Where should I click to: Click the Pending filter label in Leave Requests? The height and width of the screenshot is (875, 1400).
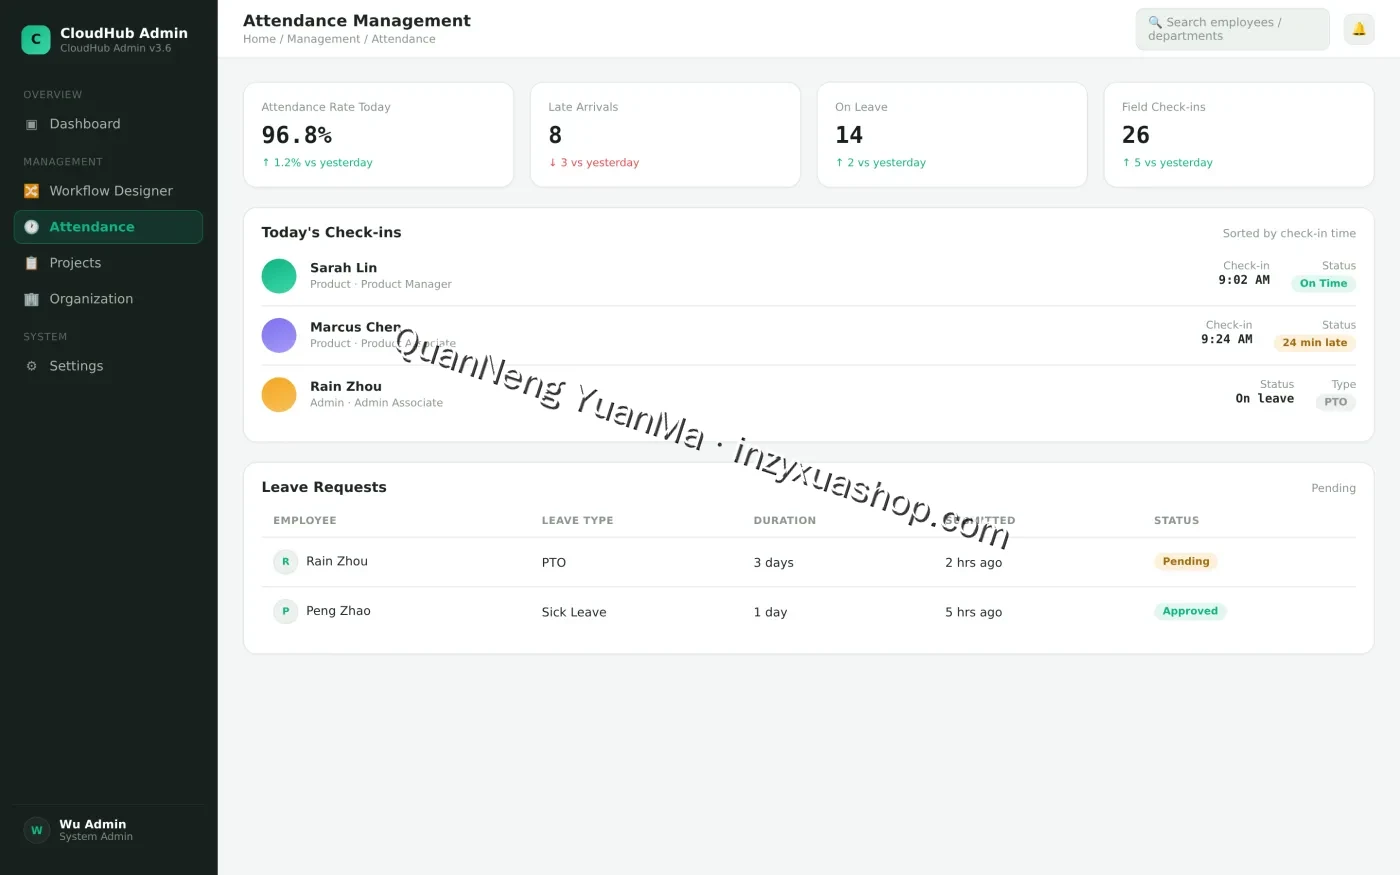[1333, 488]
